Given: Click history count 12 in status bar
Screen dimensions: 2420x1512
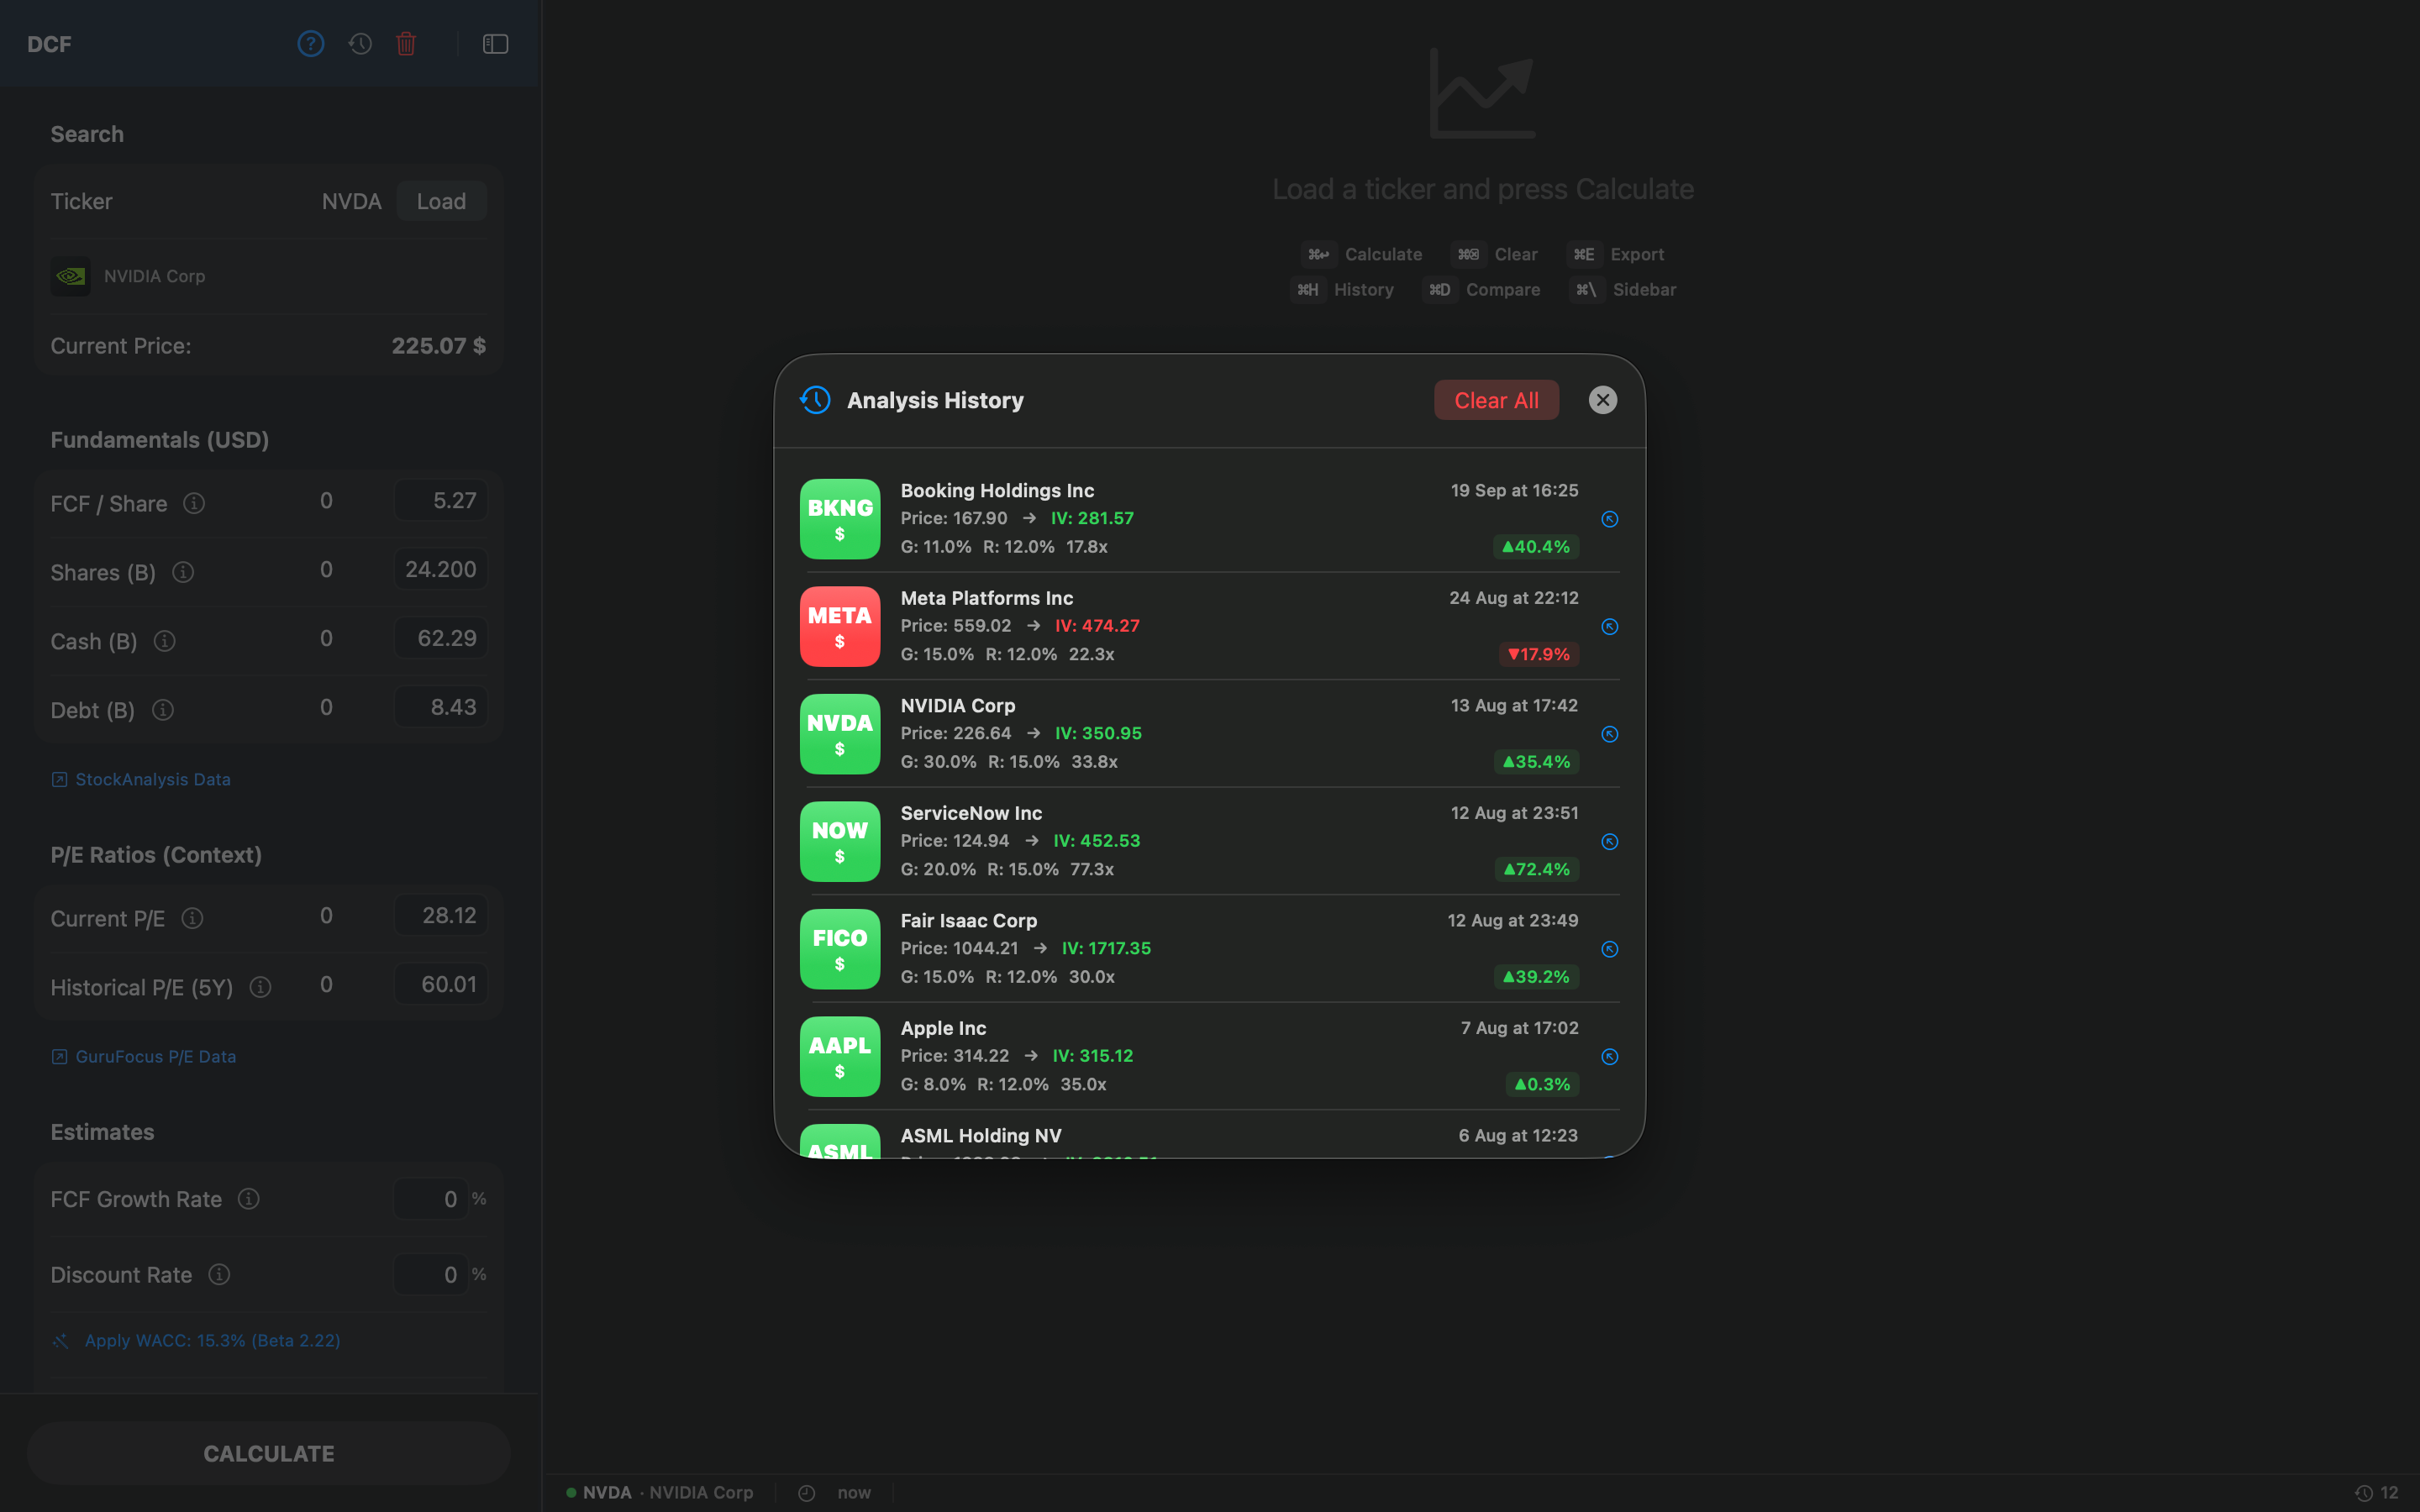Looking at the screenshot, I should pos(2377,1492).
